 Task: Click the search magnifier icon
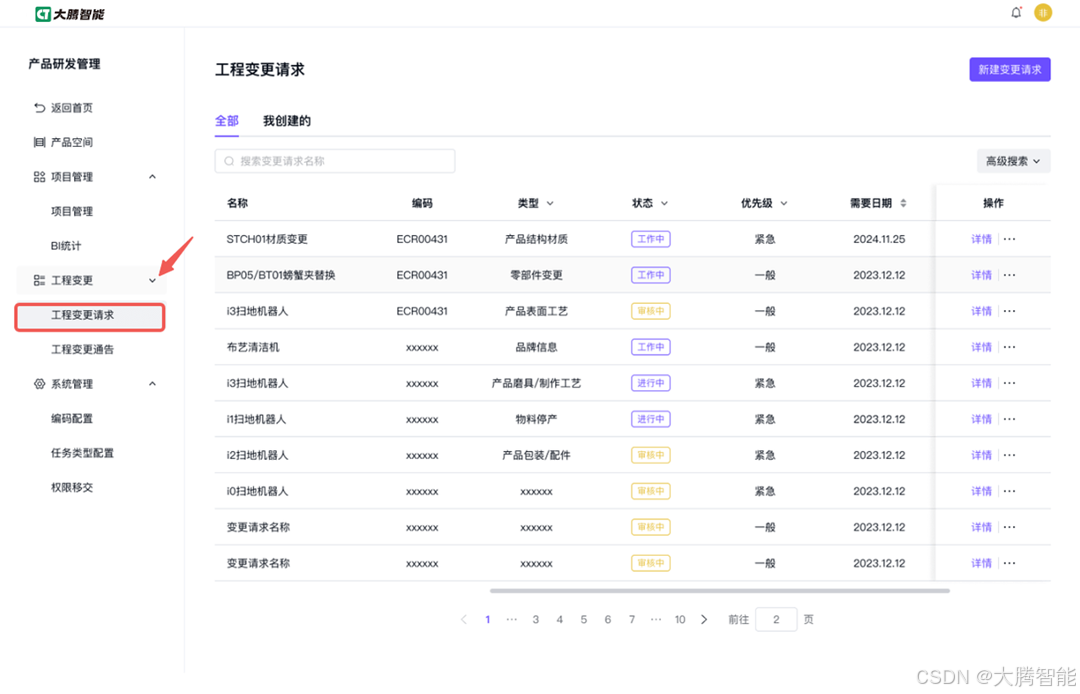(229, 161)
